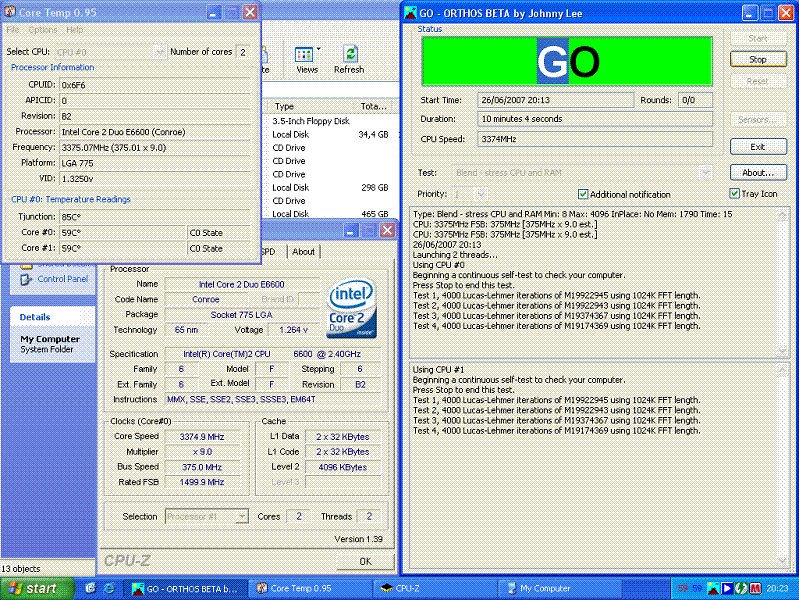
Task: Open the Help menu in Core Temp
Action: point(74,30)
